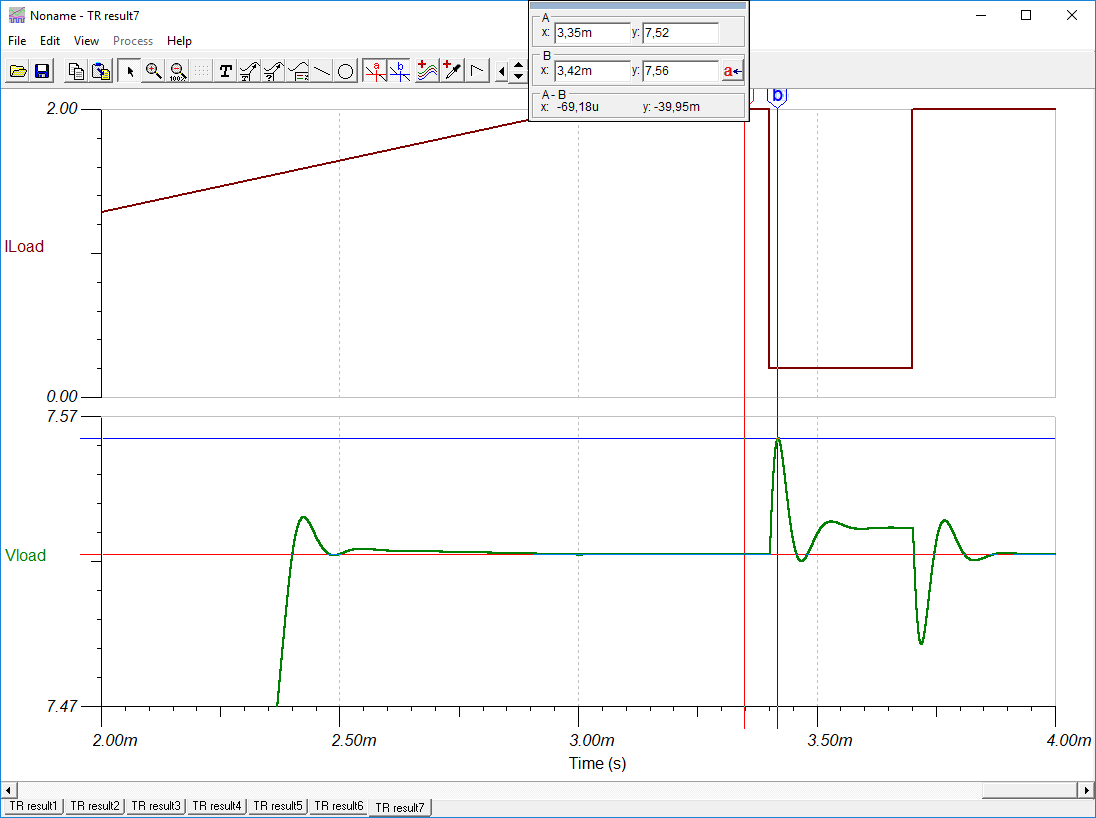Click the left arrow toolbar button

(x=501, y=71)
